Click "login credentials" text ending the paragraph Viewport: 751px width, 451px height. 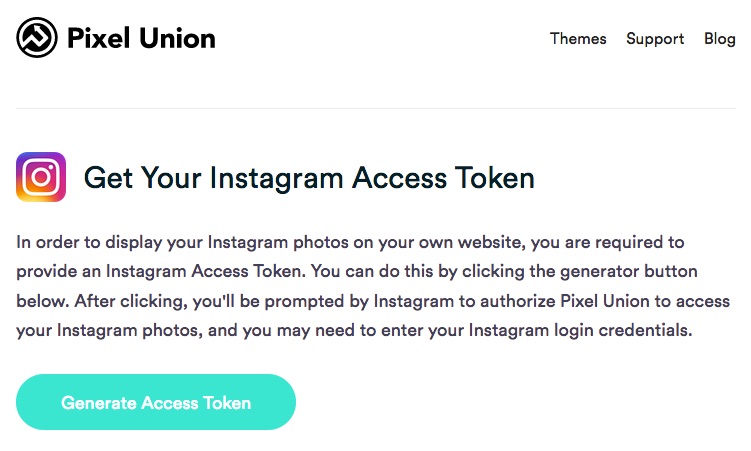point(627,330)
